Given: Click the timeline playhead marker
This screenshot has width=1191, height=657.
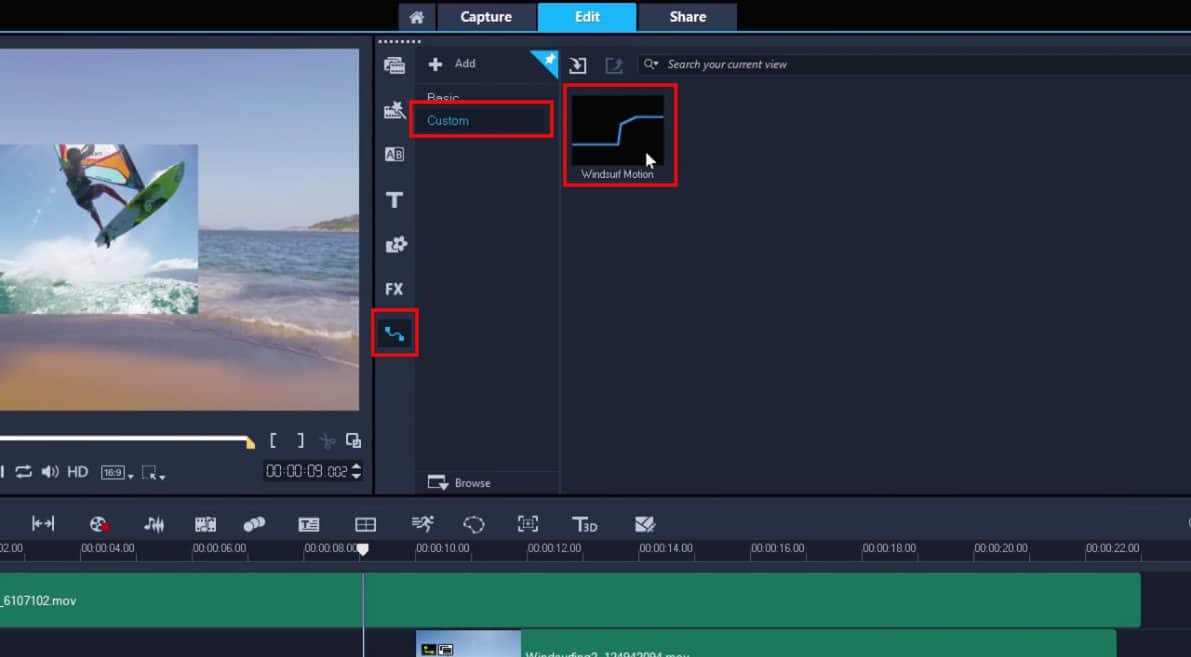Looking at the screenshot, I should (363, 549).
